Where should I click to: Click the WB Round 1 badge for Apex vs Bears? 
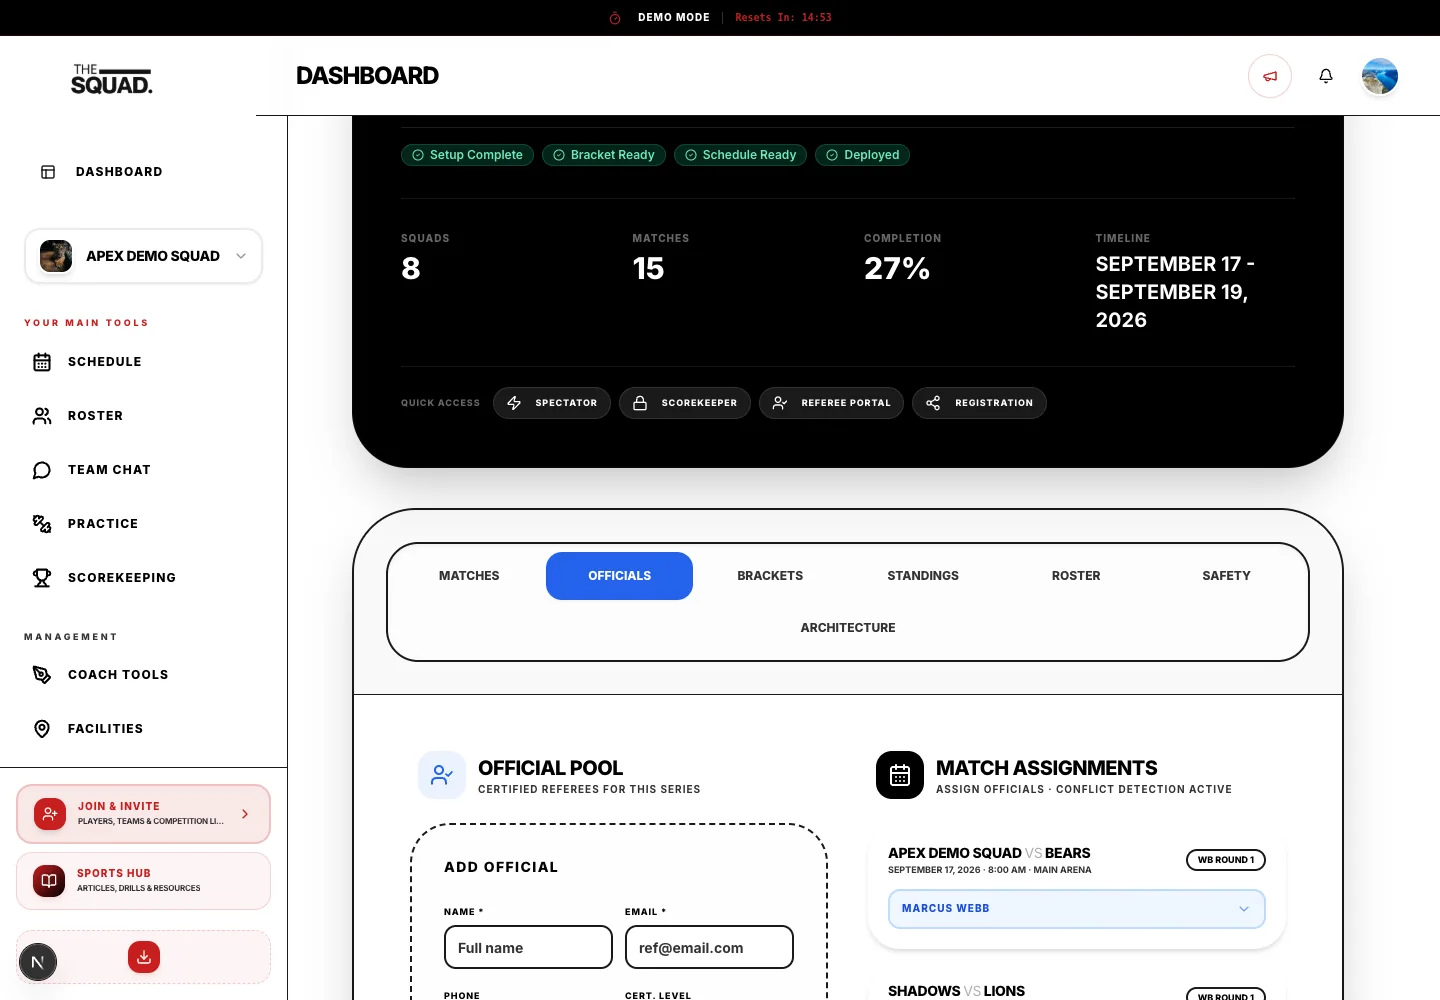[x=1226, y=860]
